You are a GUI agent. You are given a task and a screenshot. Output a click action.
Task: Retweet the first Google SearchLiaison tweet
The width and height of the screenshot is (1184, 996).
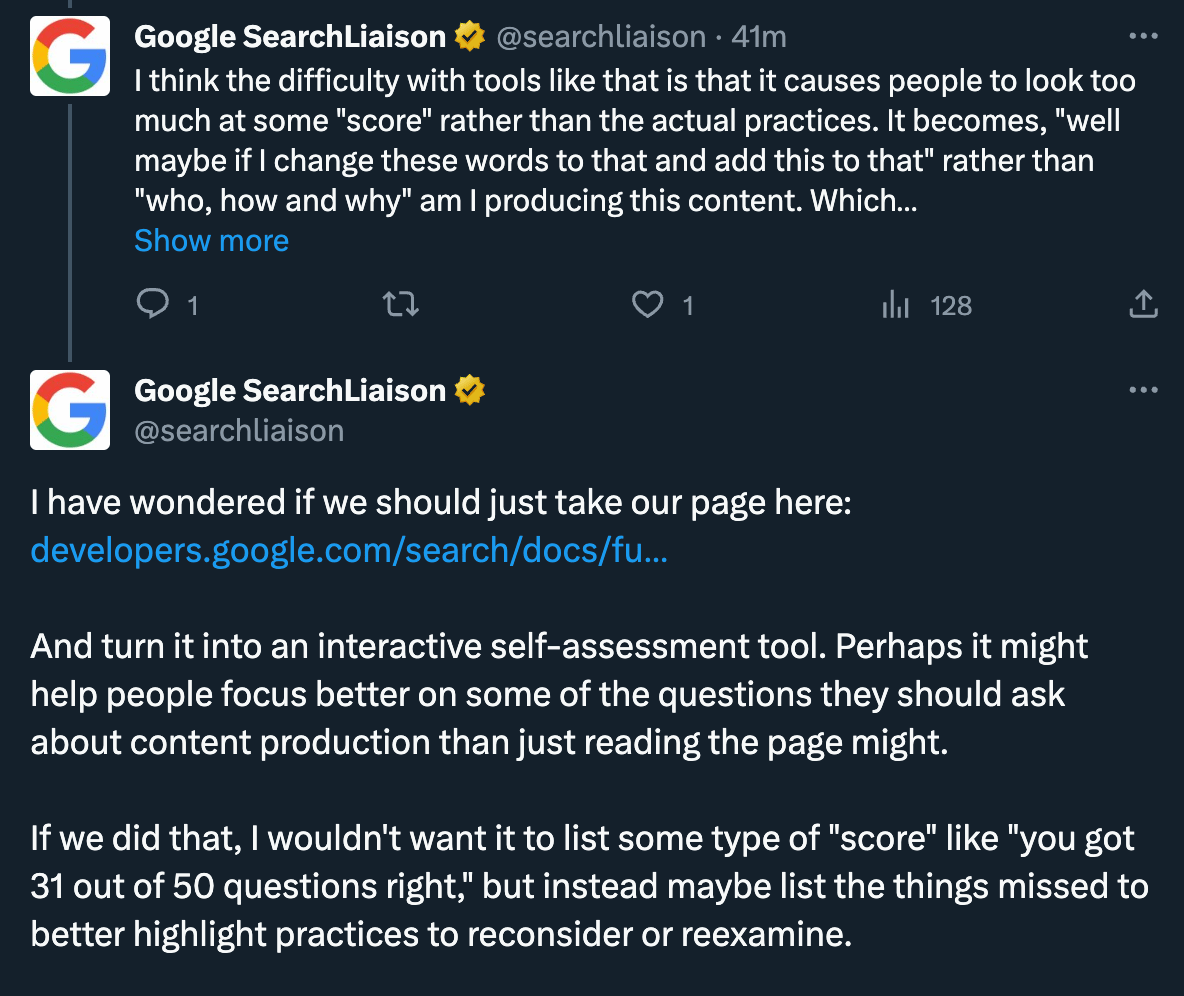(401, 305)
